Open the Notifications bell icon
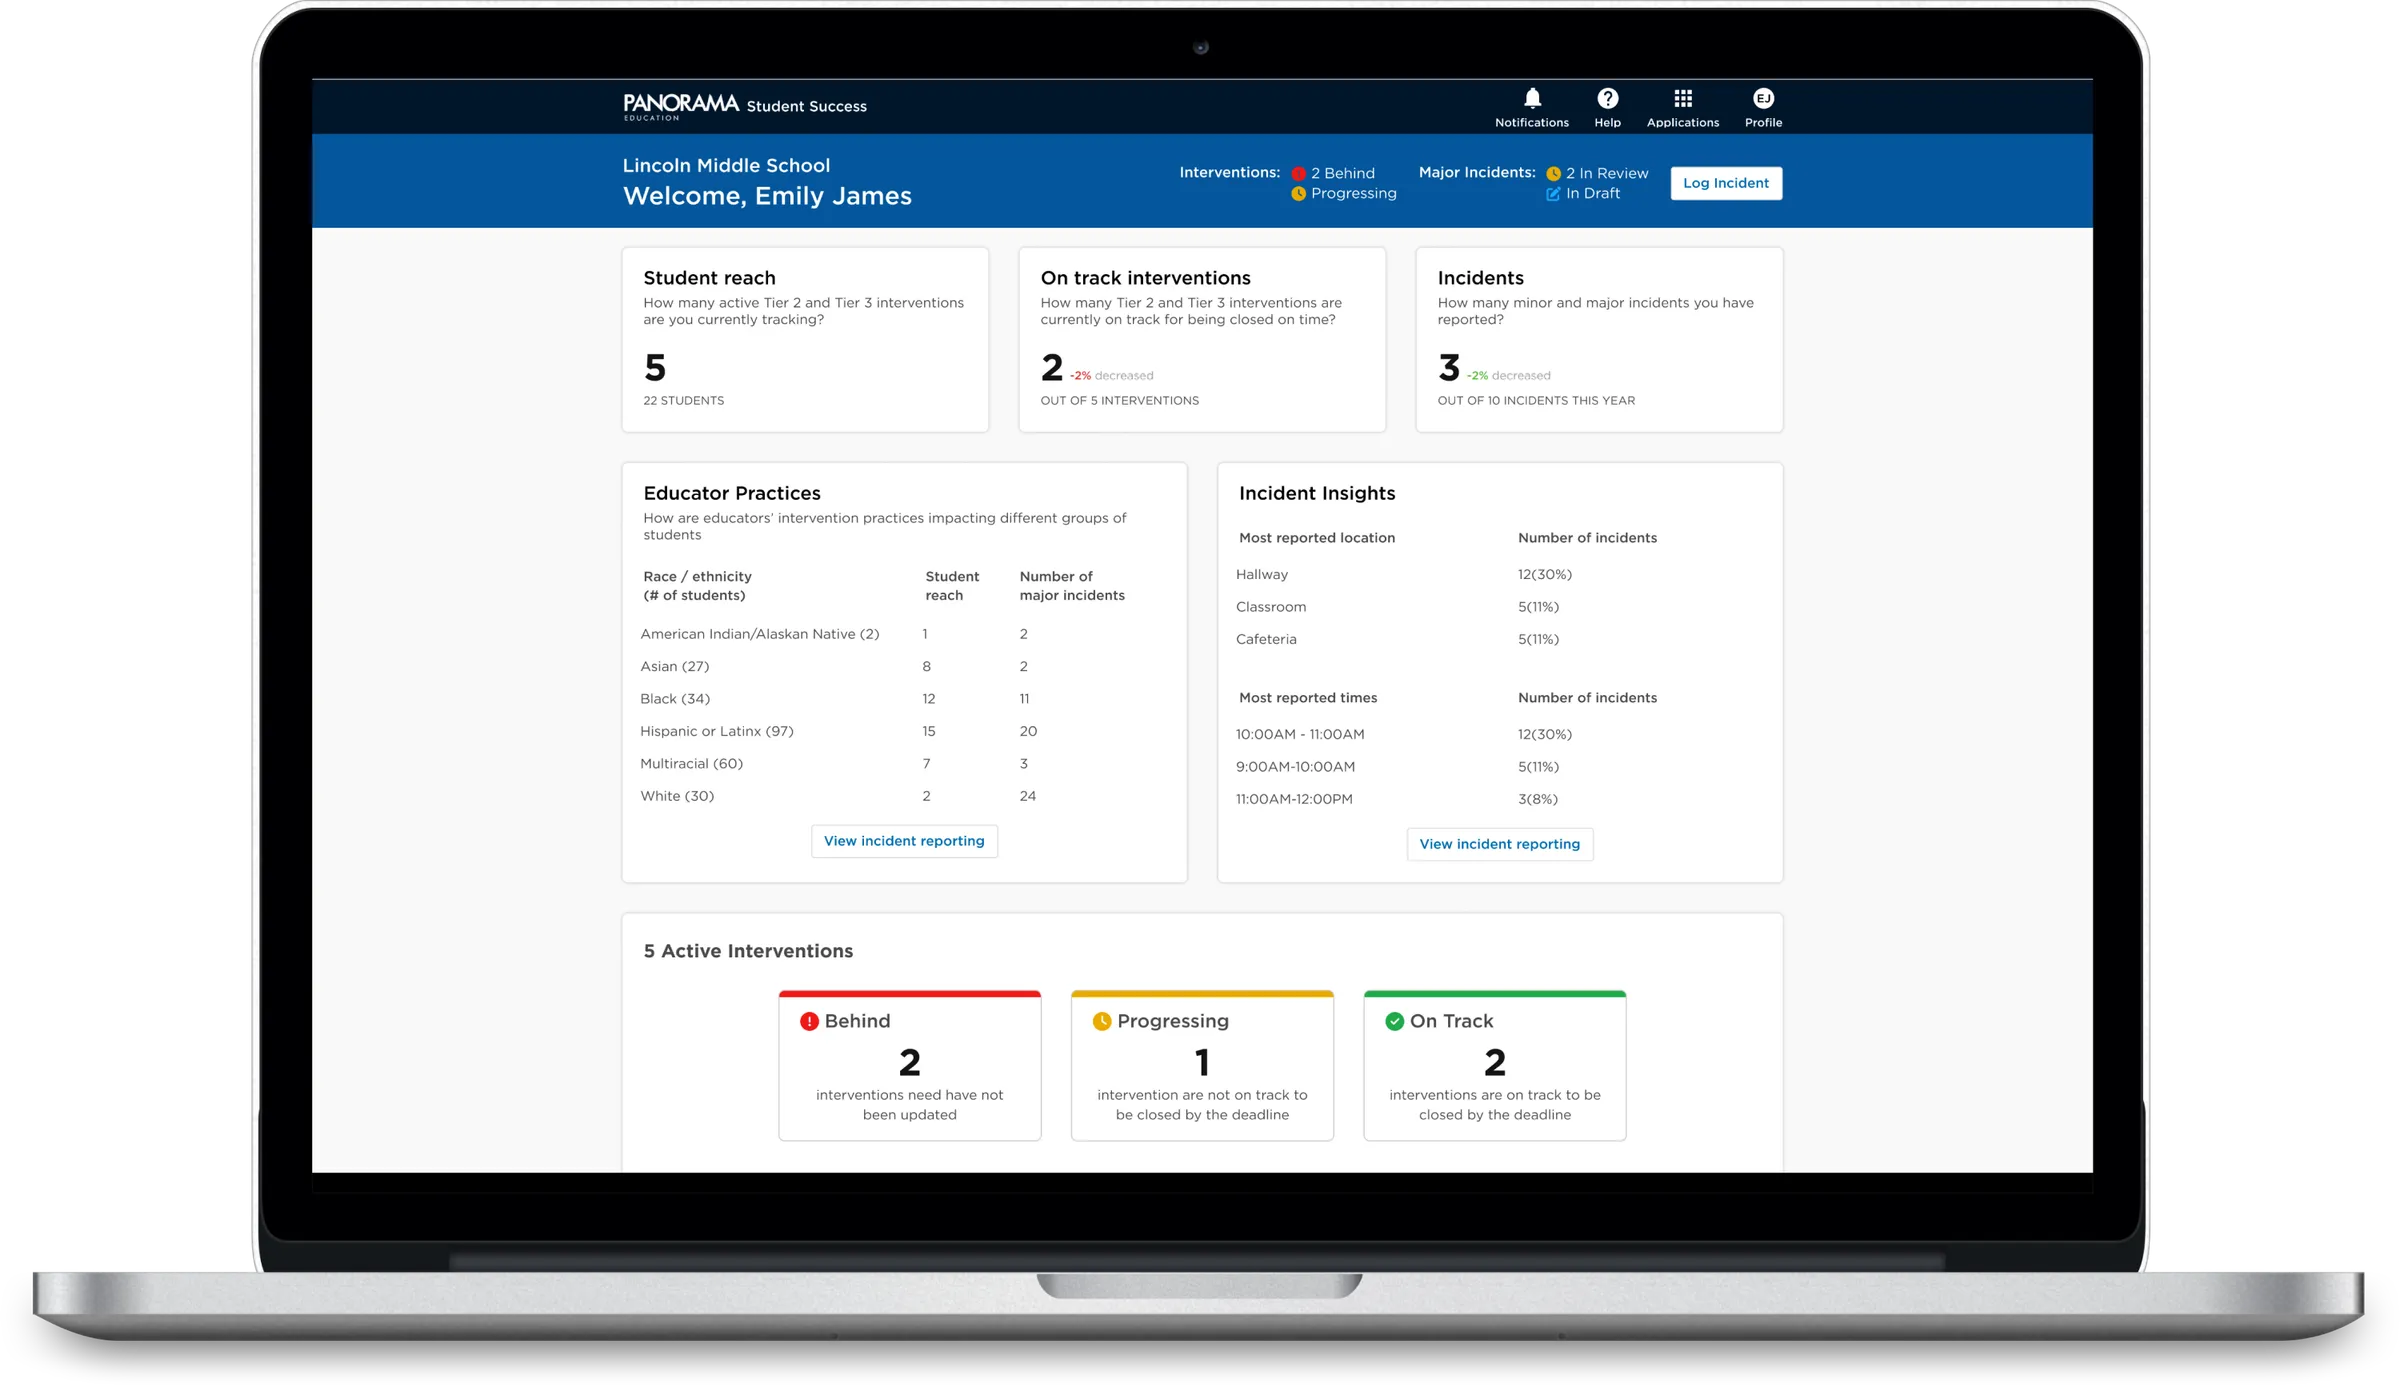Image resolution: width=2400 pixels, height=1386 pixels. click(1532, 98)
